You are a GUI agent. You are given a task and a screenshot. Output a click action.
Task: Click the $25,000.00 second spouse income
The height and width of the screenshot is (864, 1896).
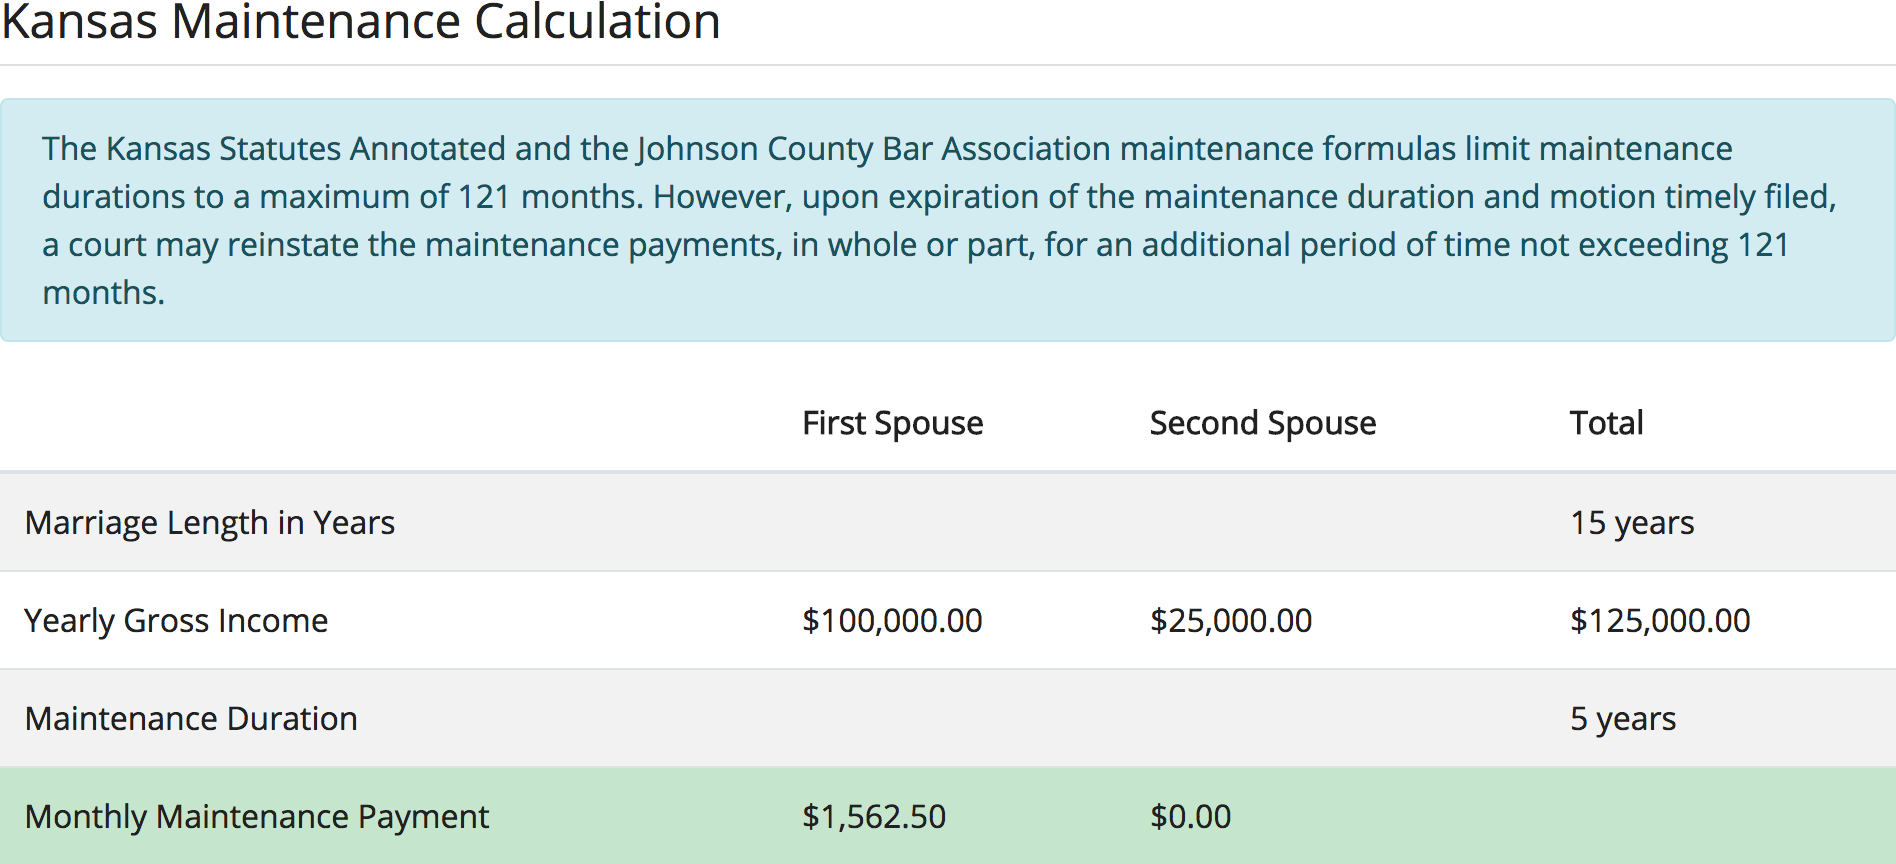click(1230, 620)
